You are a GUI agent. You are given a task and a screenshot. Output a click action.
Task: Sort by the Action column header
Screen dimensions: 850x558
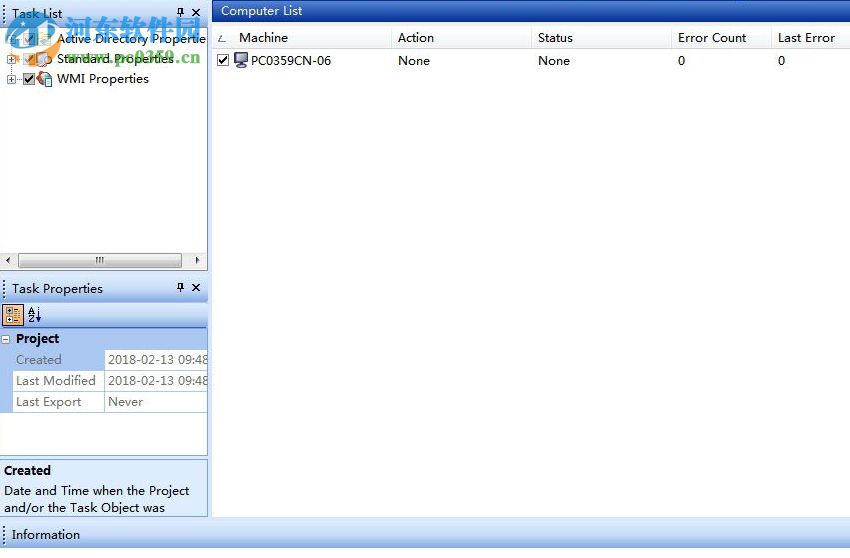461,37
